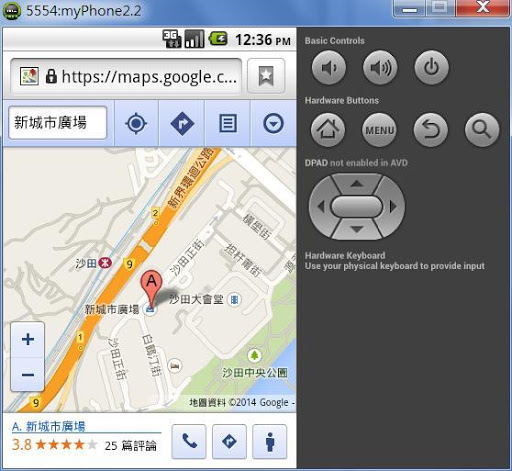Viewport: 512px width, 471px height.
Task: Click the maps.google URL address bar
Action: [x=126, y=76]
